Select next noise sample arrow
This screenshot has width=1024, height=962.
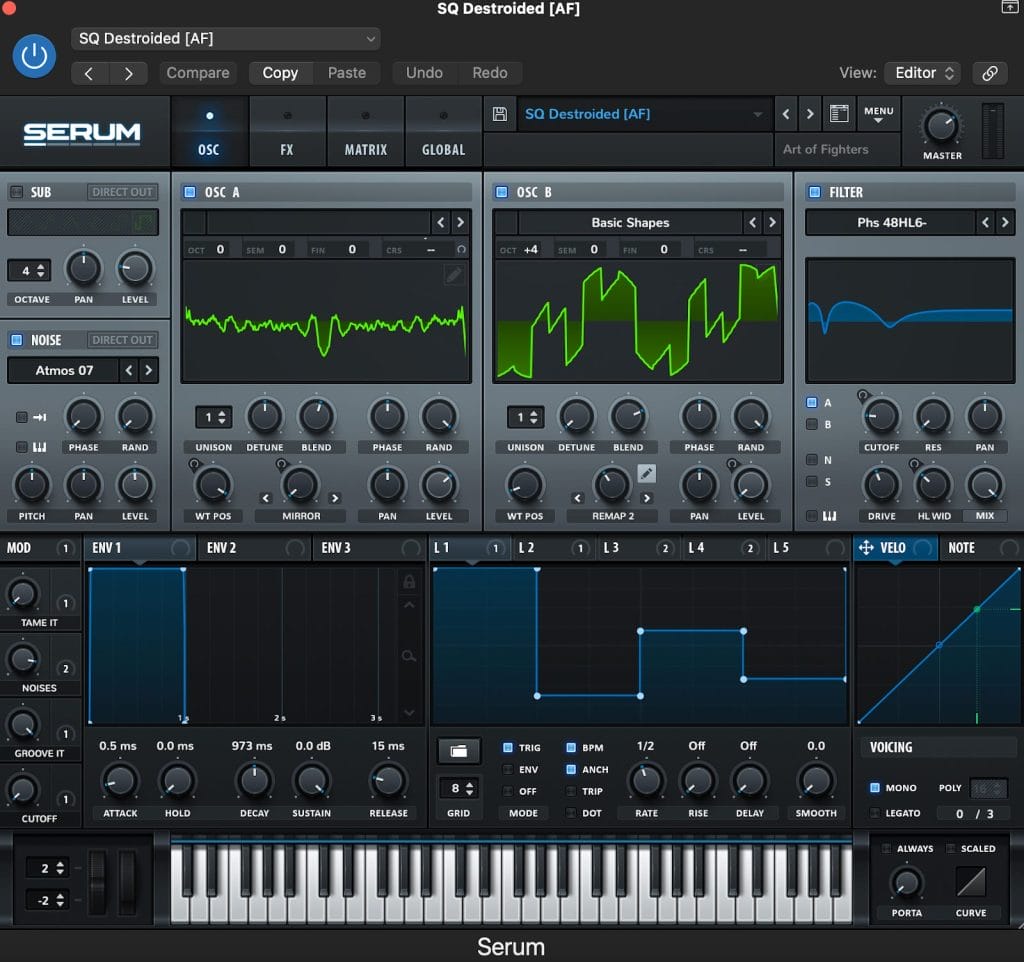tap(148, 370)
